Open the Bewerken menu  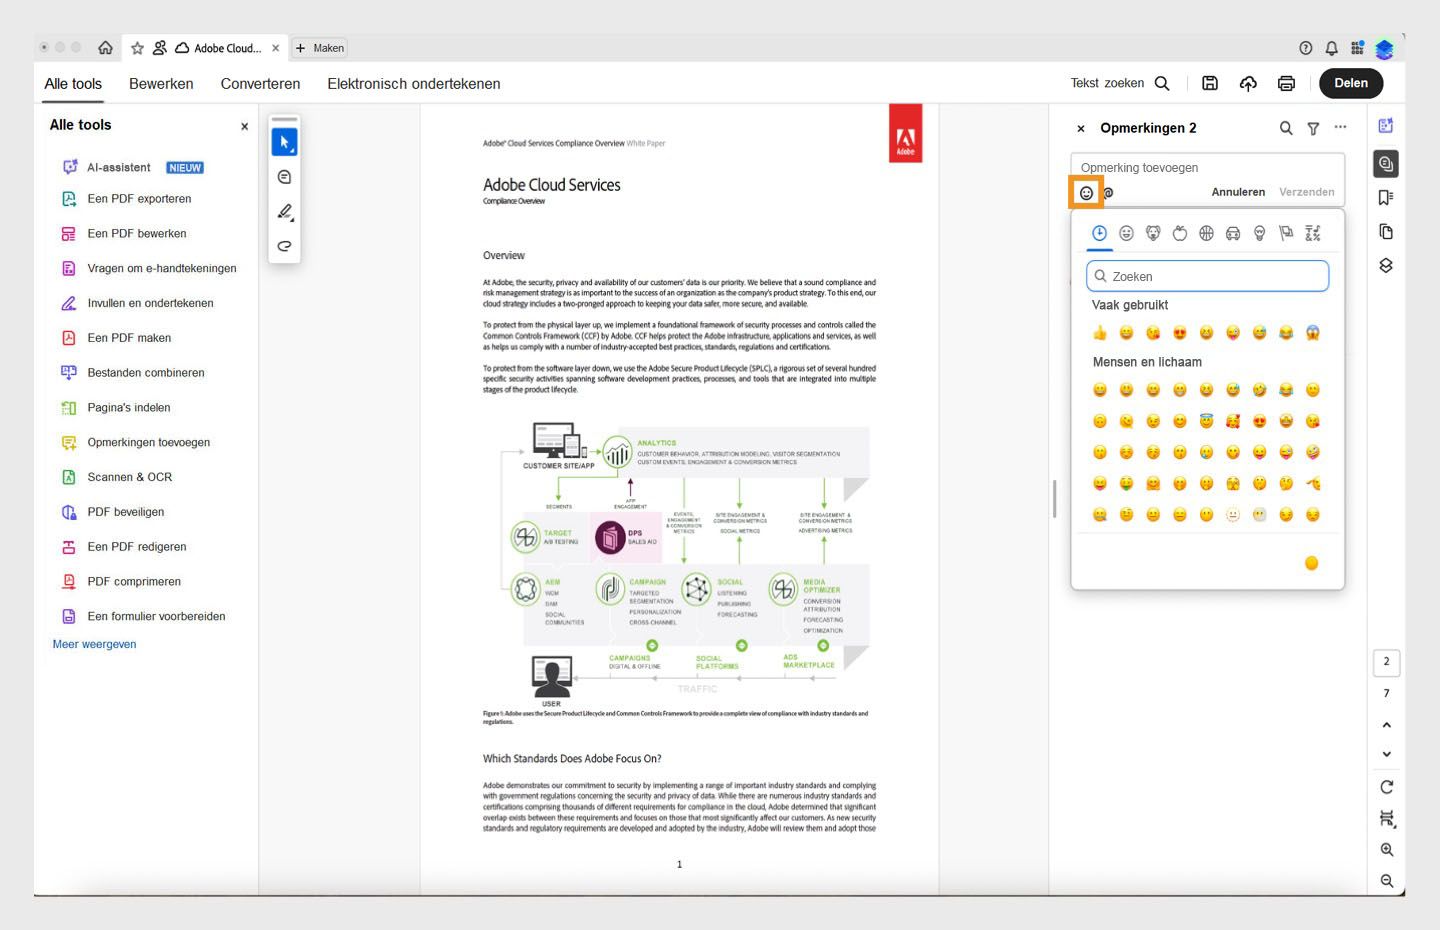(161, 84)
